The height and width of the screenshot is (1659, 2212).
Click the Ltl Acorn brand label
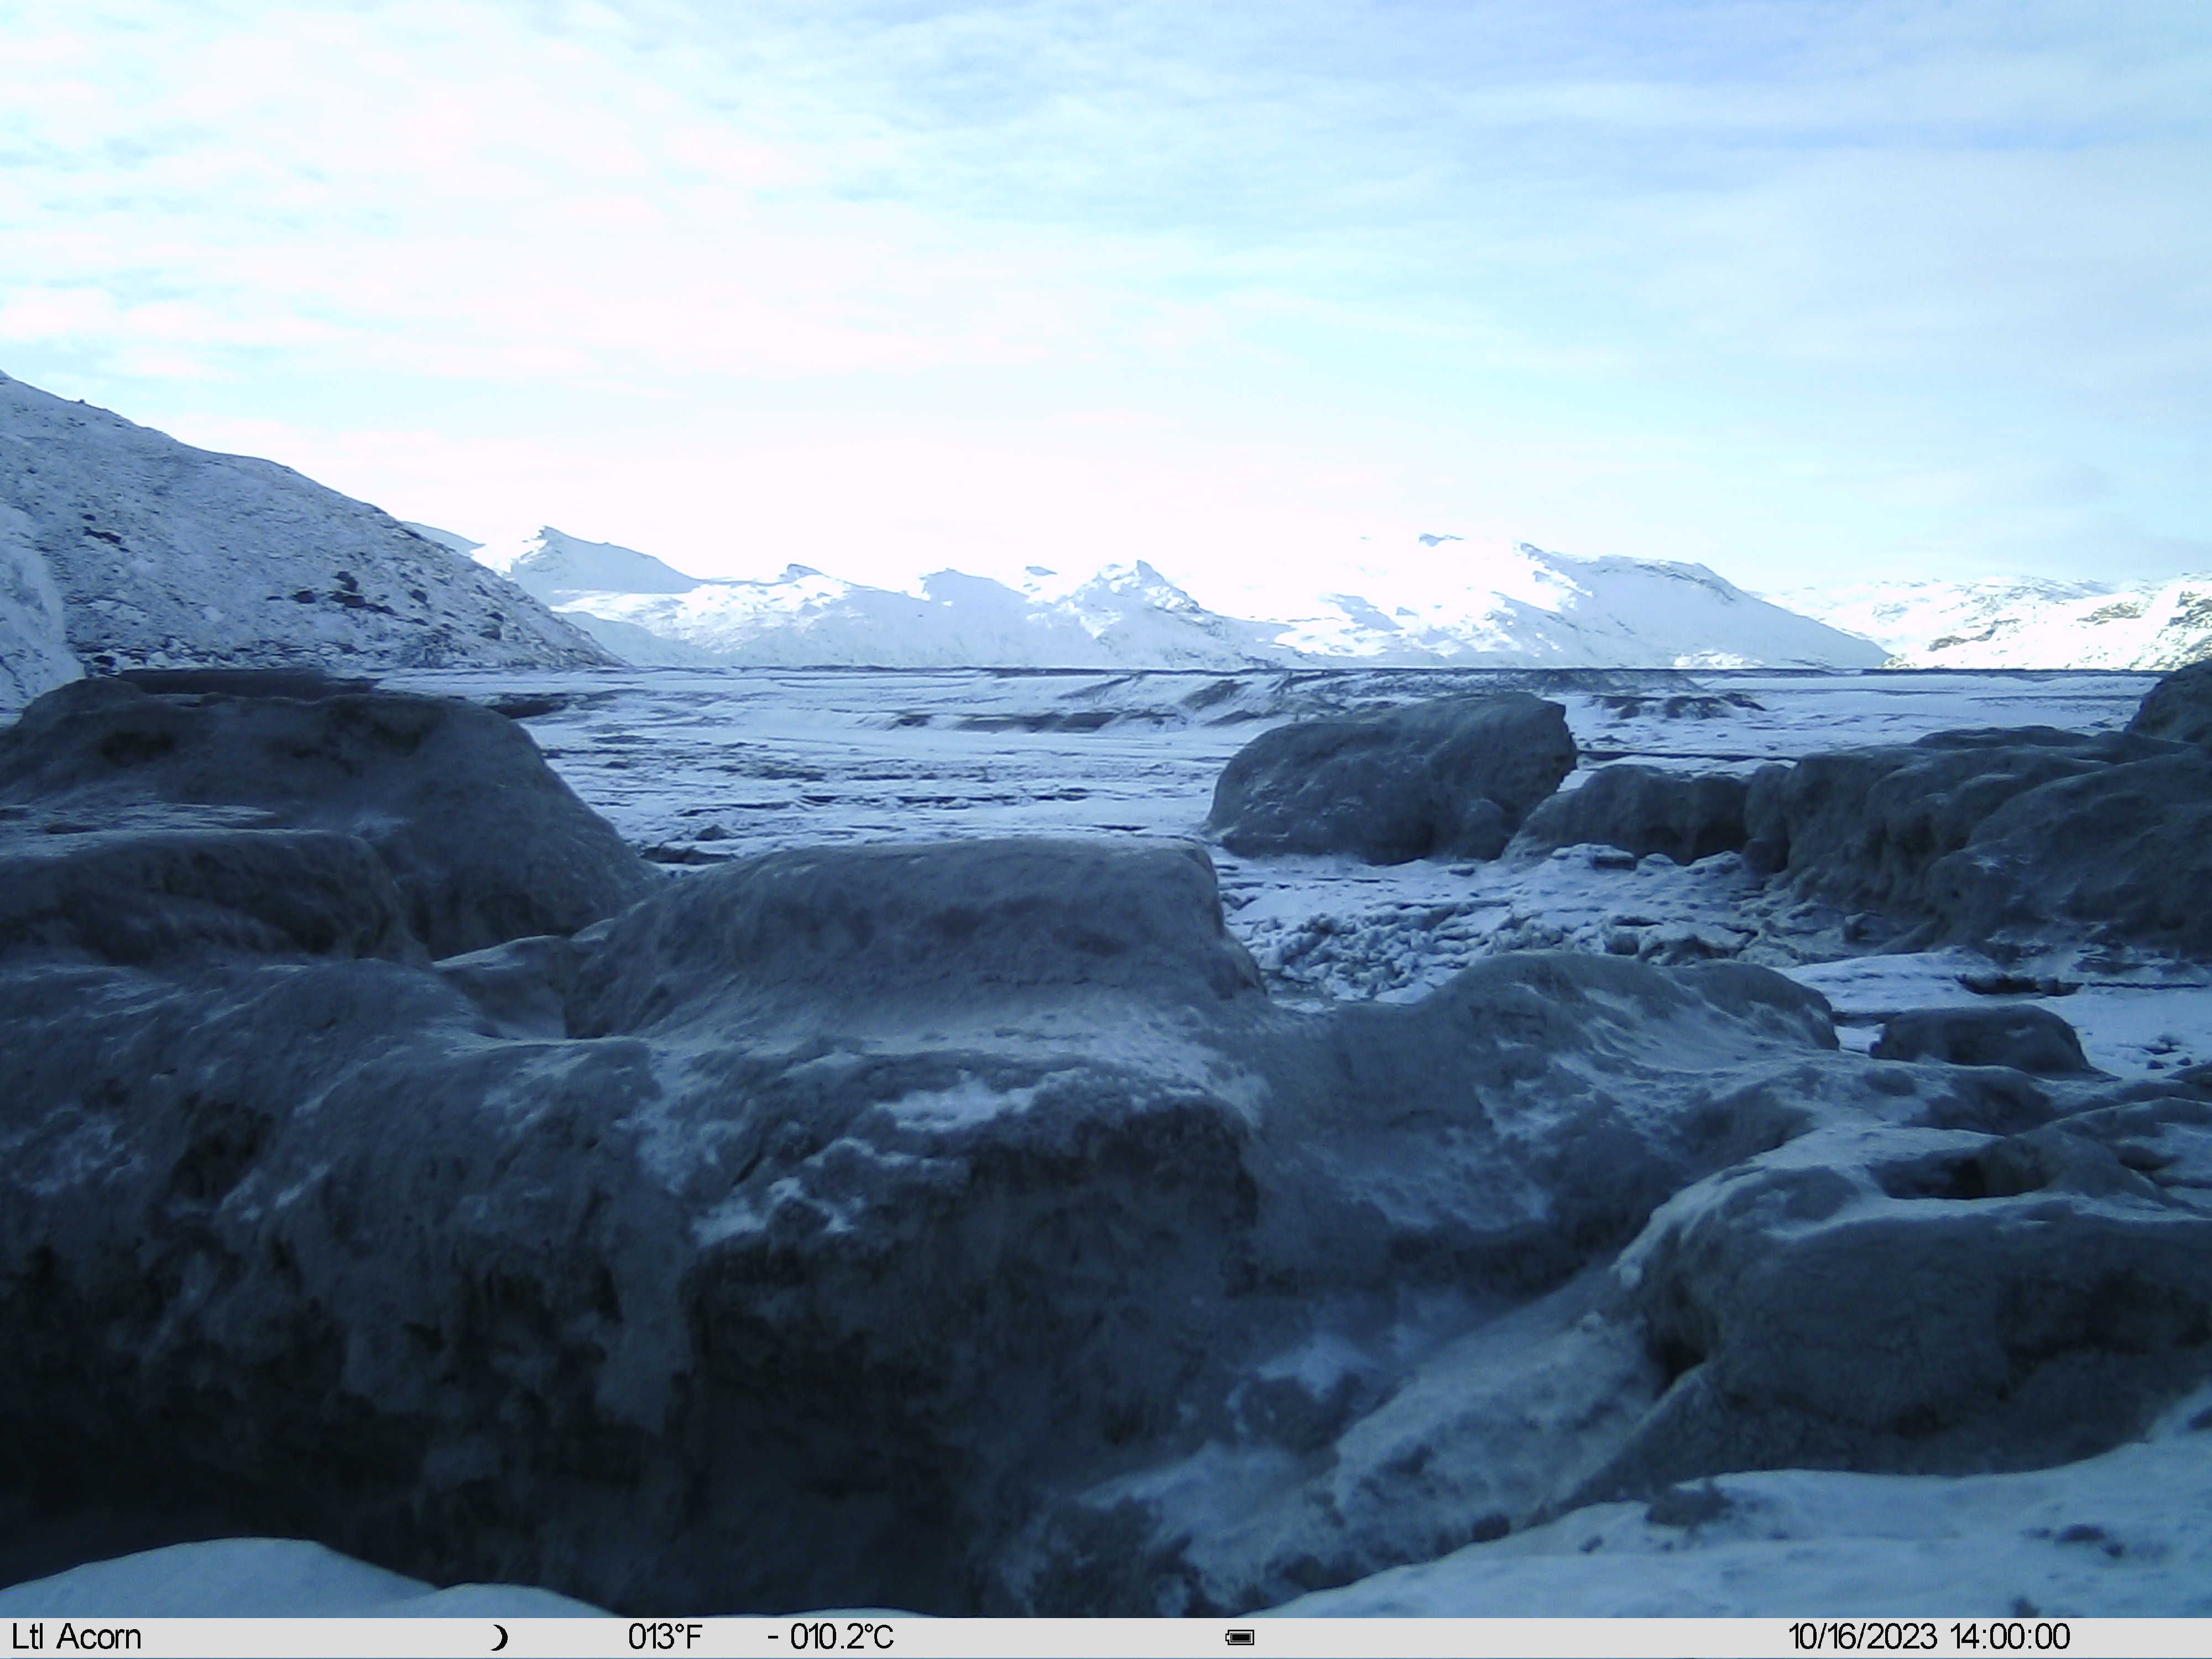(x=77, y=1637)
